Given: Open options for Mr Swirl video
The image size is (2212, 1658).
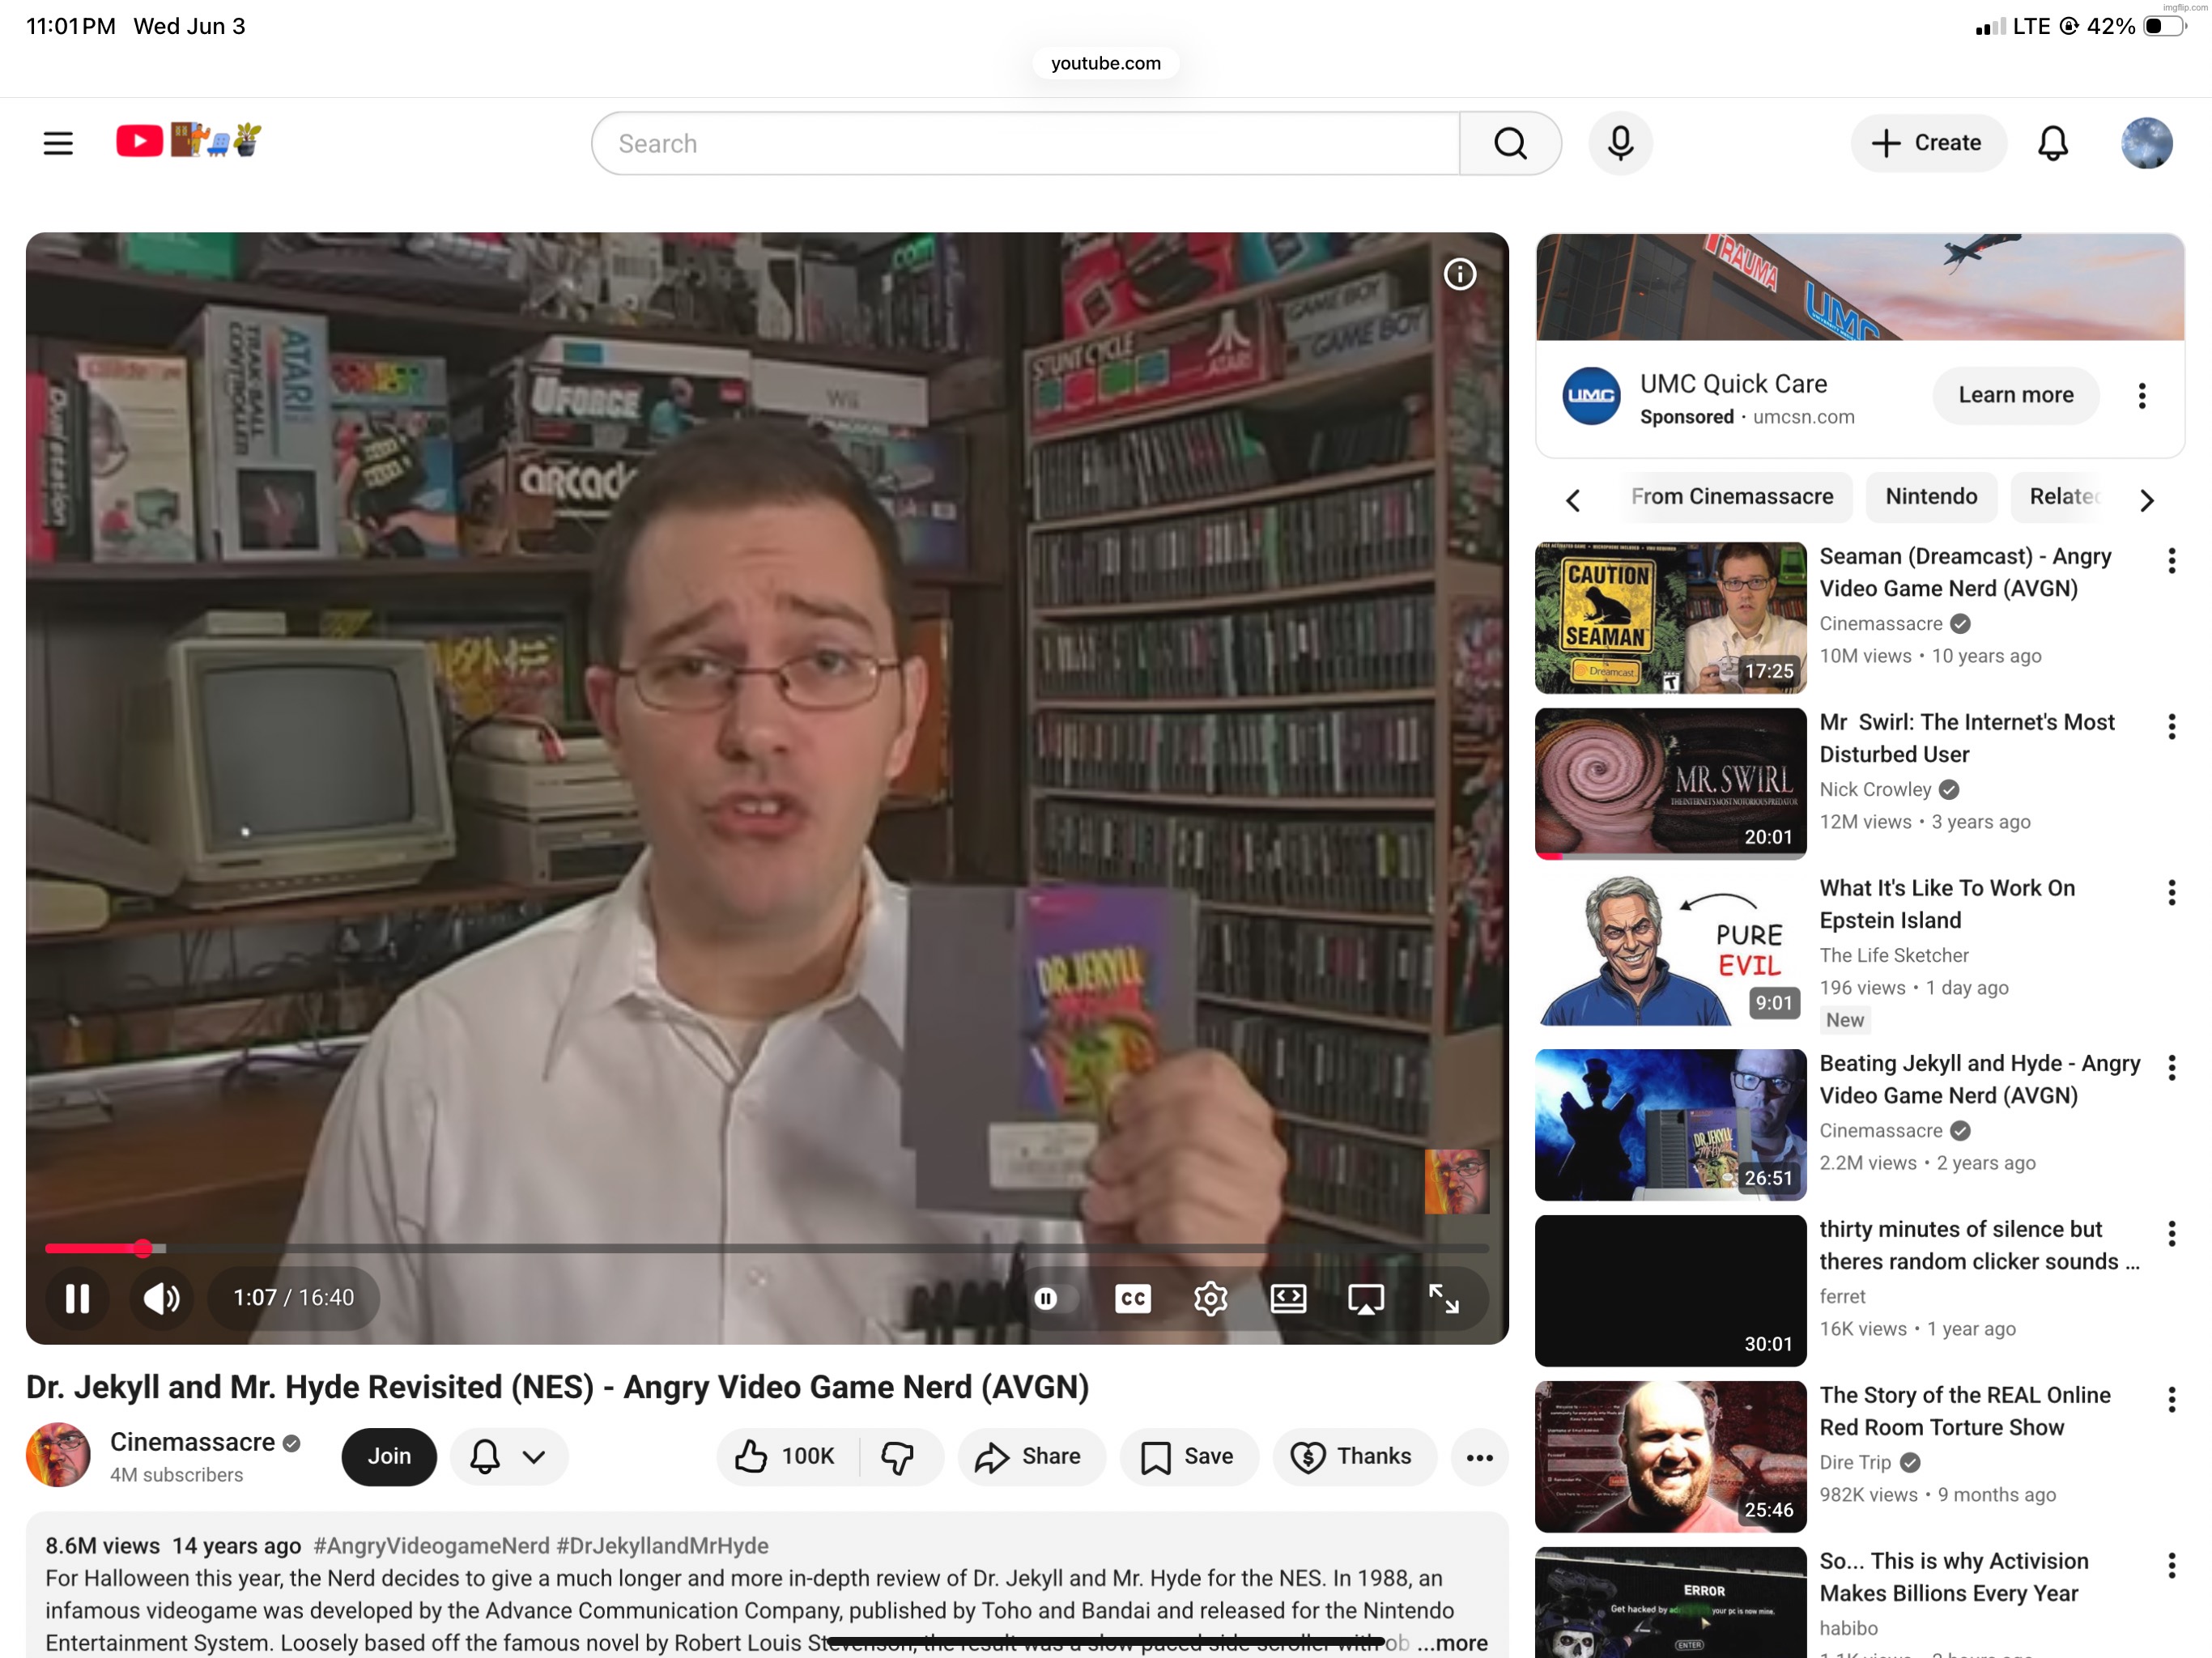Looking at the screenshot, I should pos(2171,727).
